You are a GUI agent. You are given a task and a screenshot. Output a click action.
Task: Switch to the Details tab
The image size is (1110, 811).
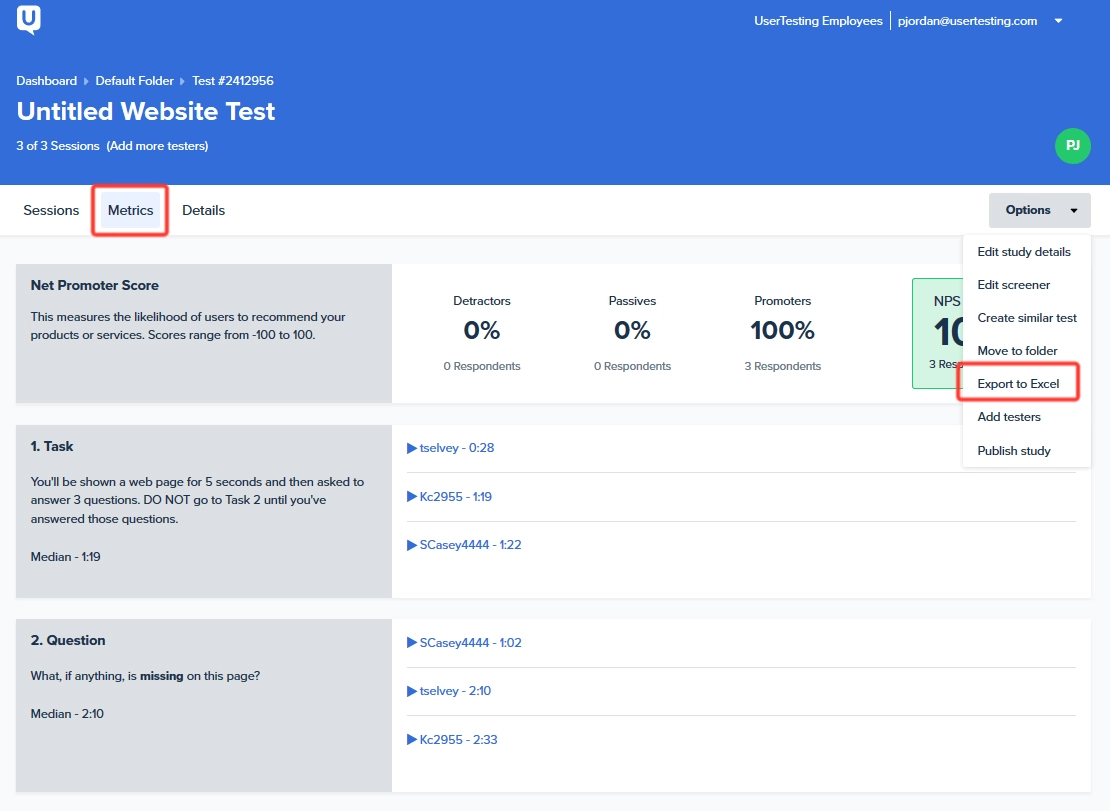tap(203, 210)
